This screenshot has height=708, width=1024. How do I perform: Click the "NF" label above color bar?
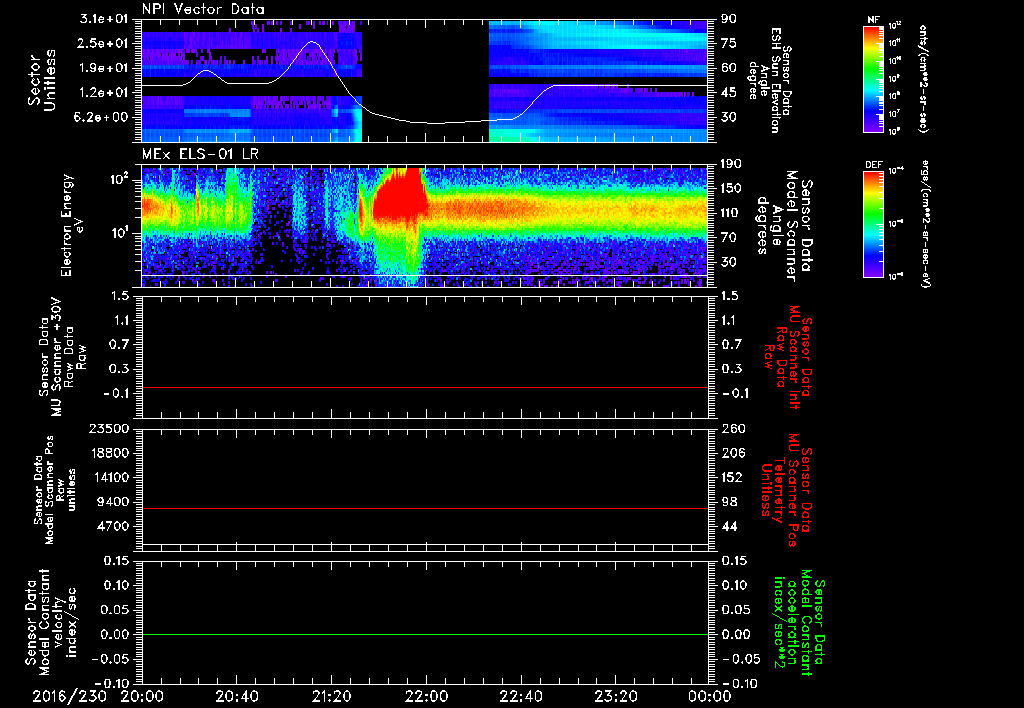tap(874, 20)
